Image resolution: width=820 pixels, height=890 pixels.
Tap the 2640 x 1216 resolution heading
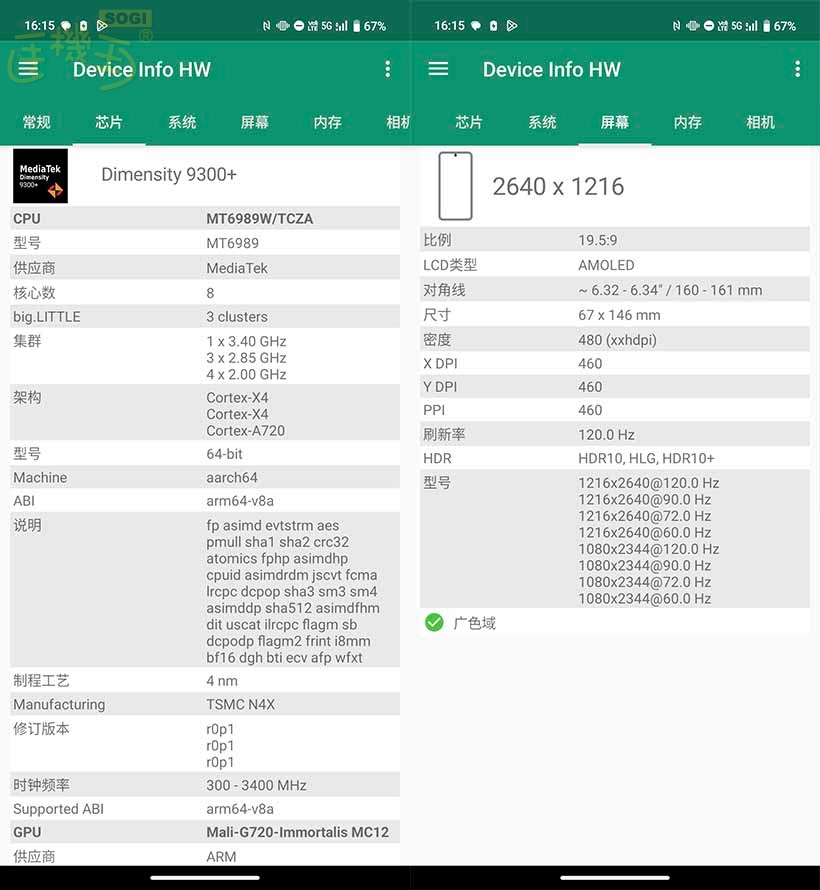(x=558, y=186)
